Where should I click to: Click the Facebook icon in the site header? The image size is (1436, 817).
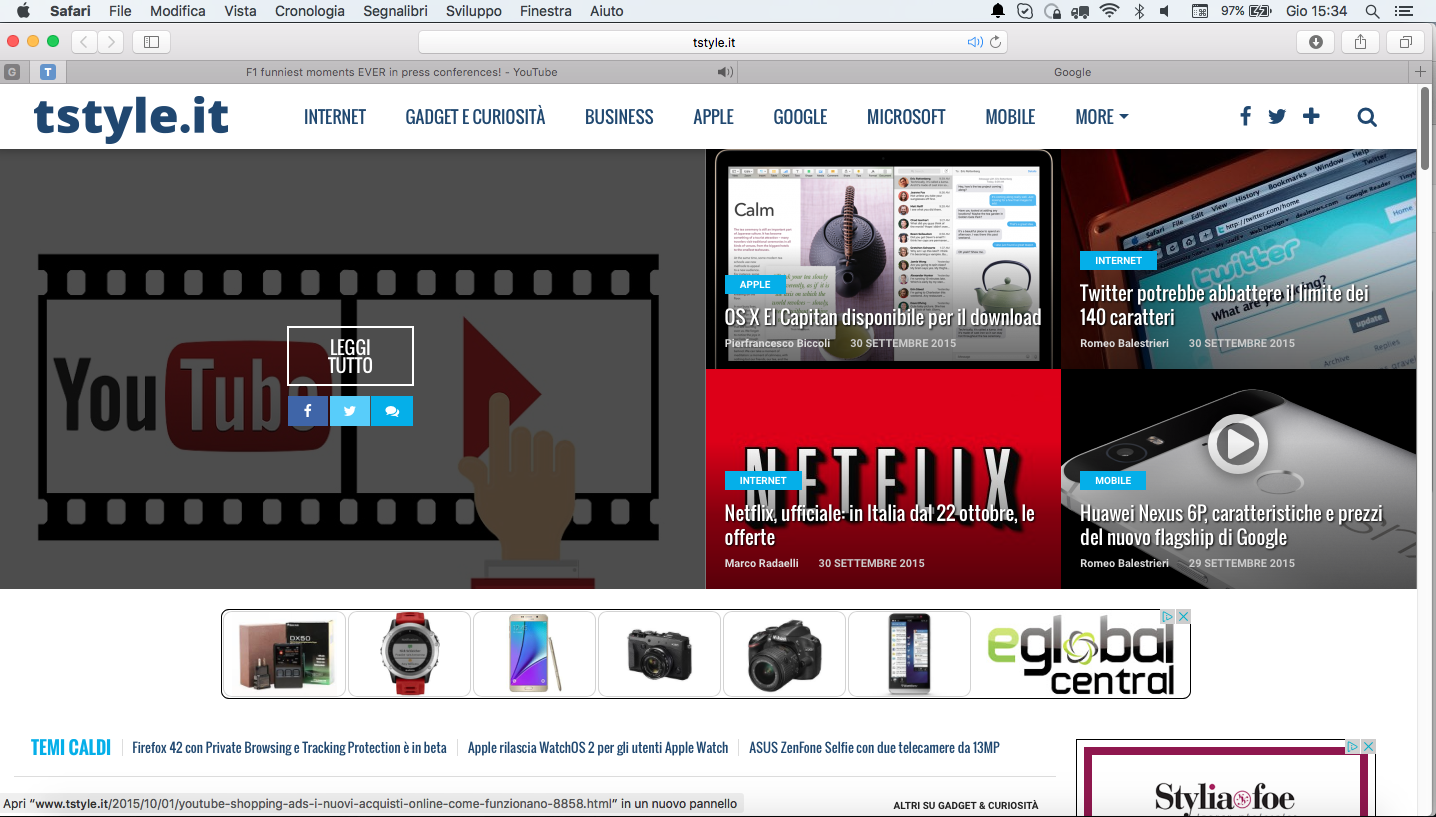pyautogui.click(x=1244, y=116)
